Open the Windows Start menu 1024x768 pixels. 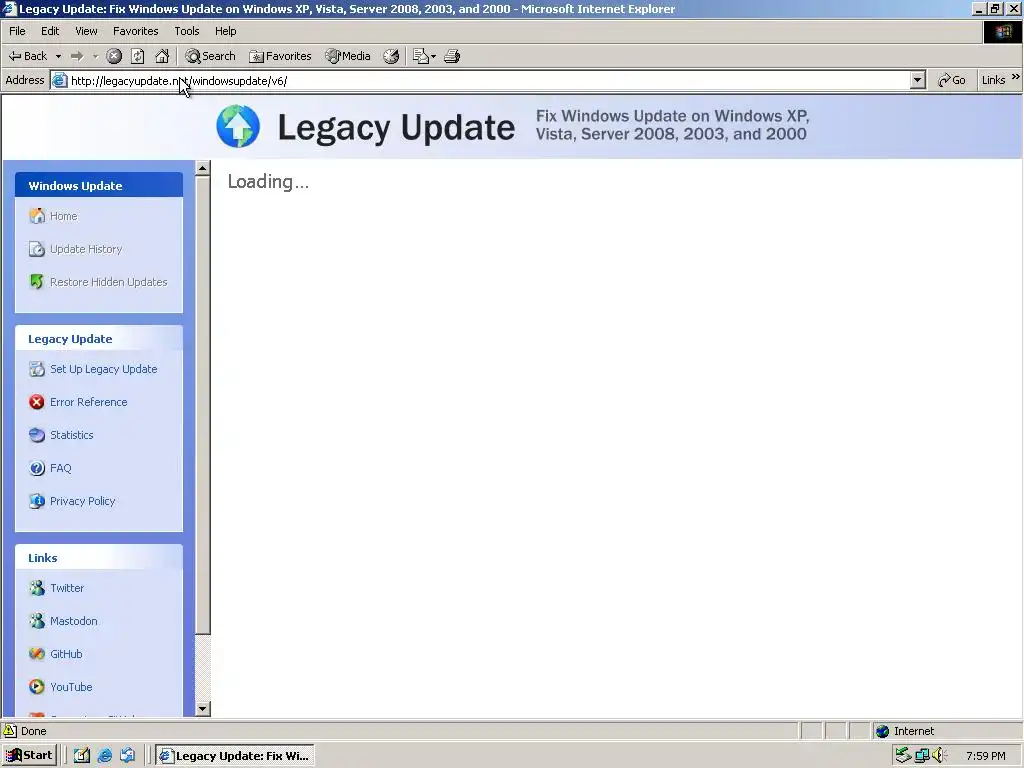29,756
